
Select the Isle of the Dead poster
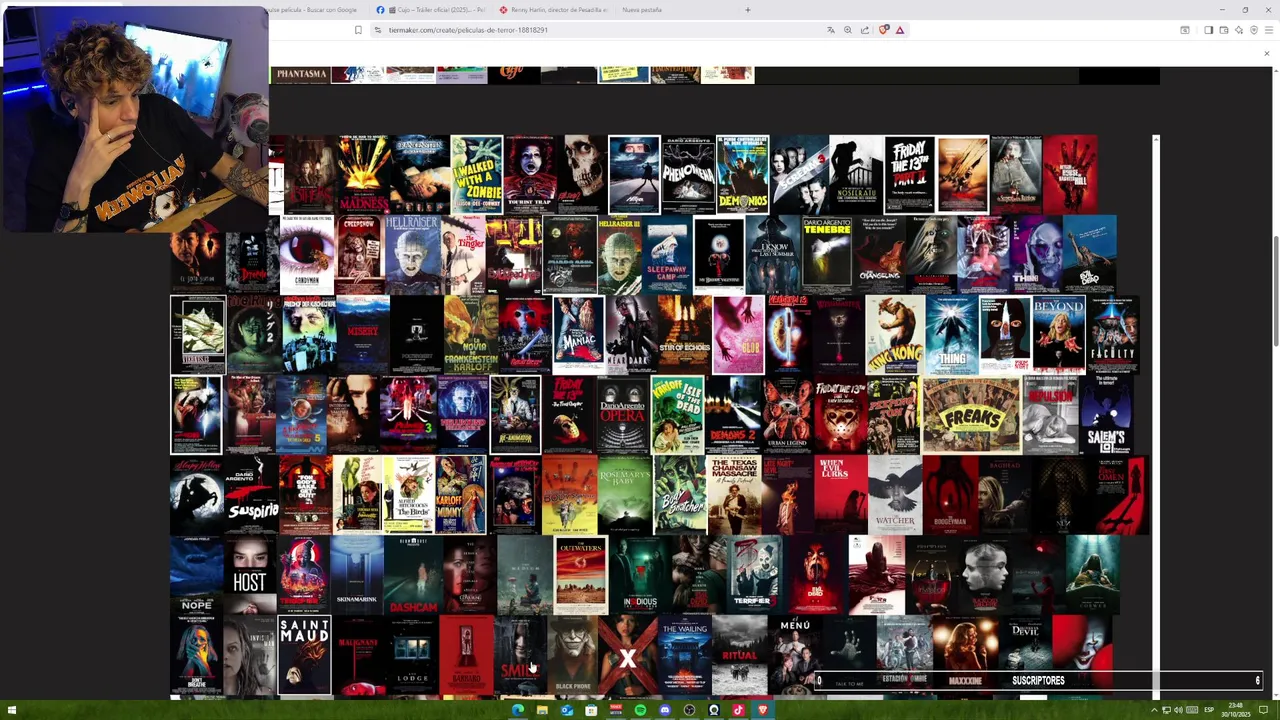click(677, 415)
